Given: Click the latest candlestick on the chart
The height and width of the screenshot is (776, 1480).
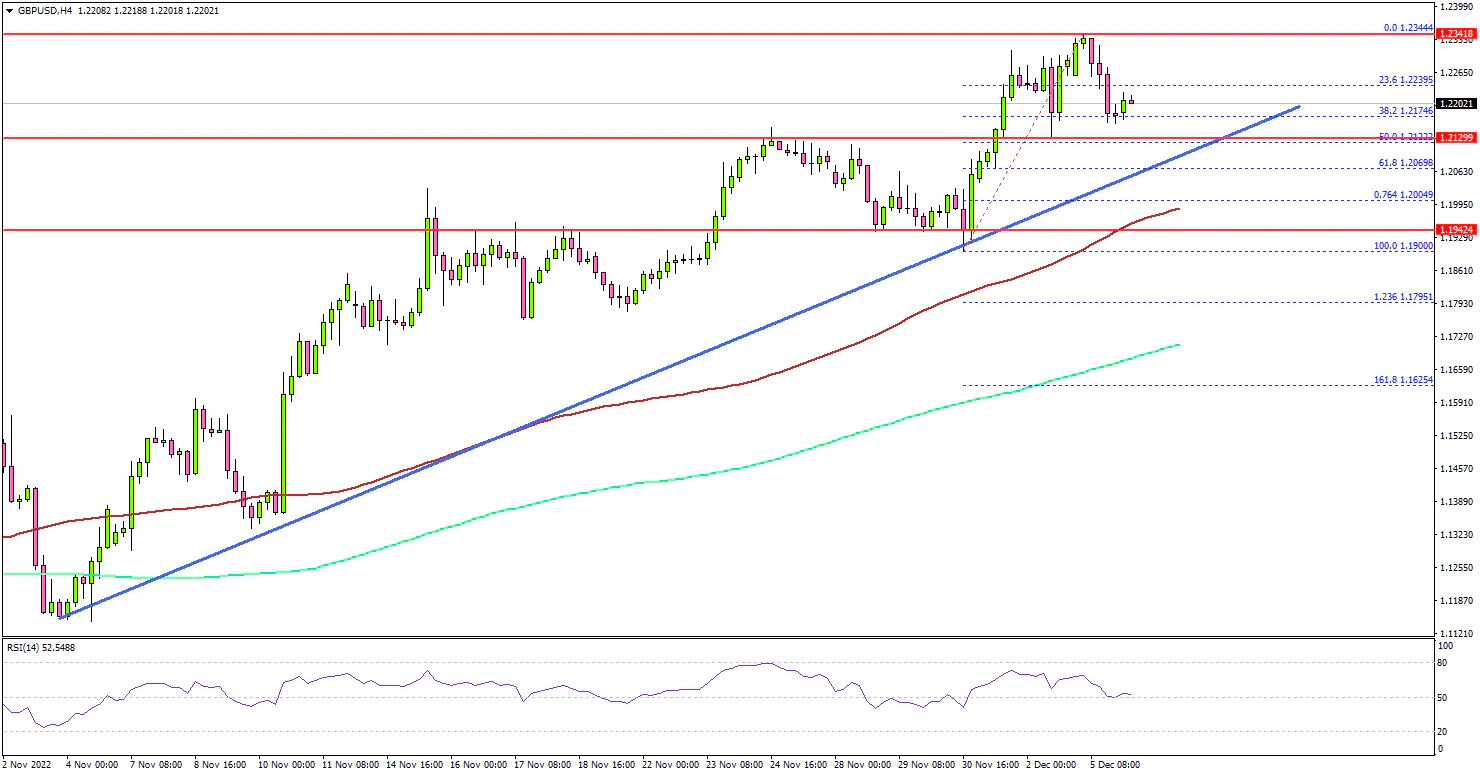Looking at the screenshot, I should click(1131, 100).
